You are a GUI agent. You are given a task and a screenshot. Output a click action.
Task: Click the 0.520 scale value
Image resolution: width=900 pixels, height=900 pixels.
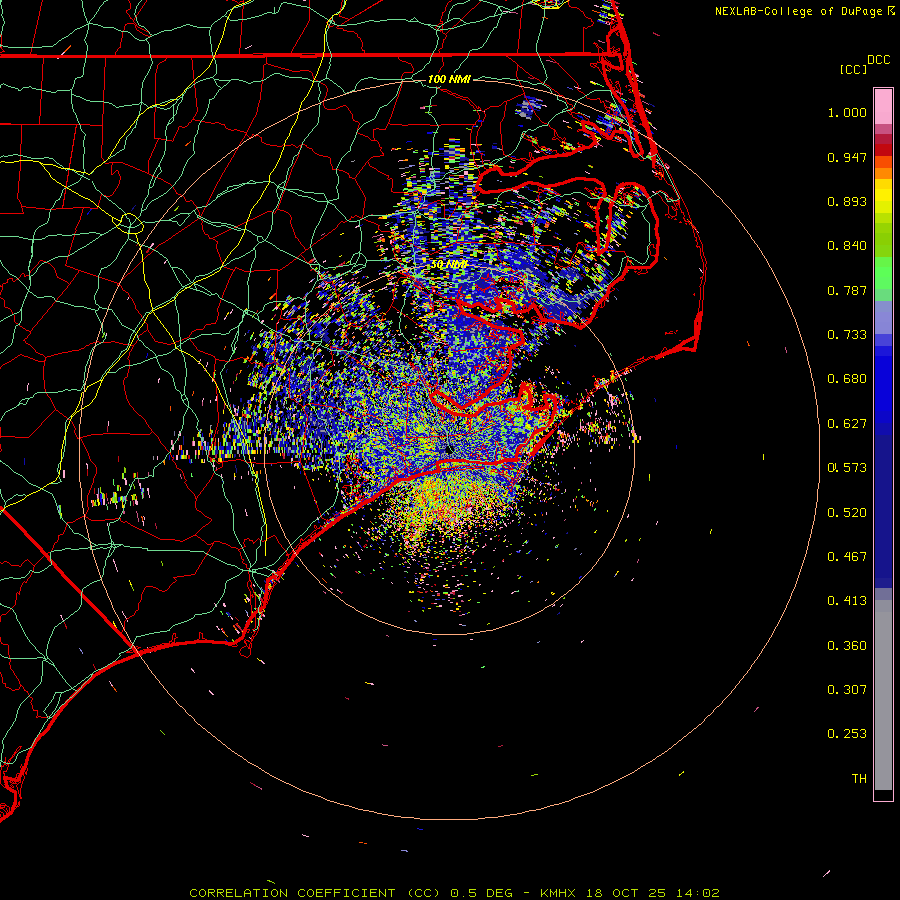pos(847,513)
